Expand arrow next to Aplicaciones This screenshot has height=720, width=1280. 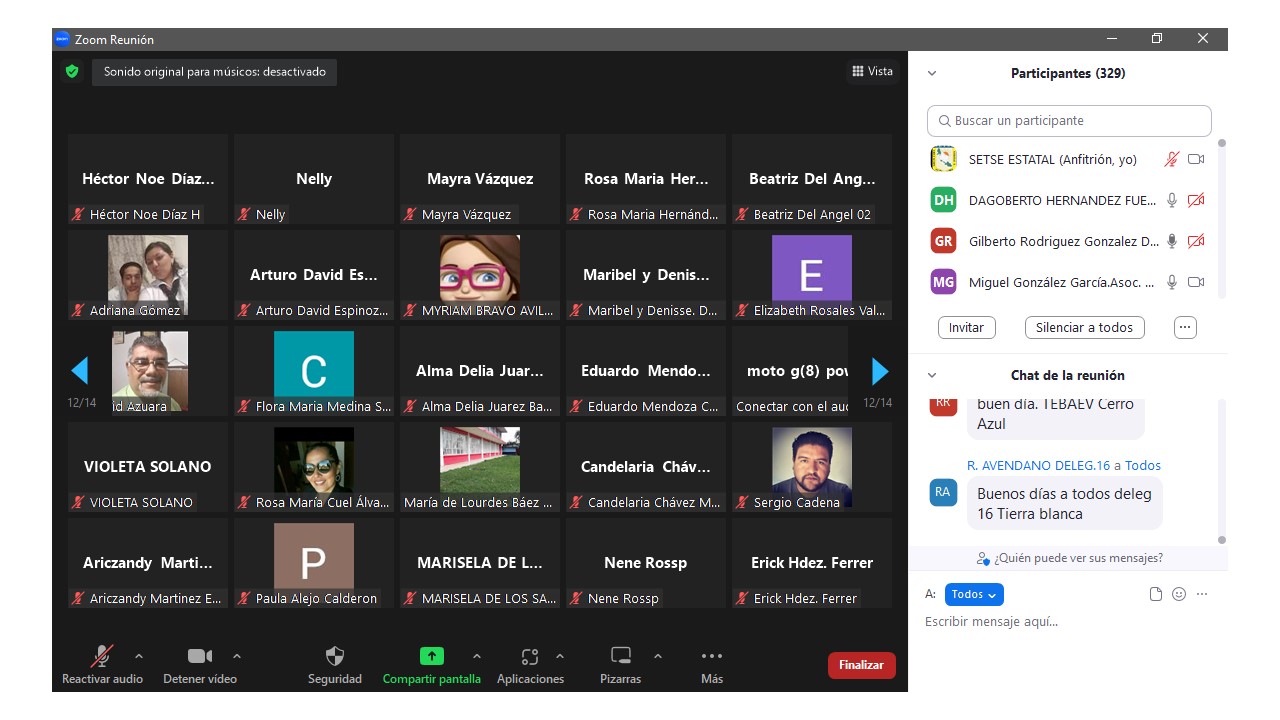560,656
